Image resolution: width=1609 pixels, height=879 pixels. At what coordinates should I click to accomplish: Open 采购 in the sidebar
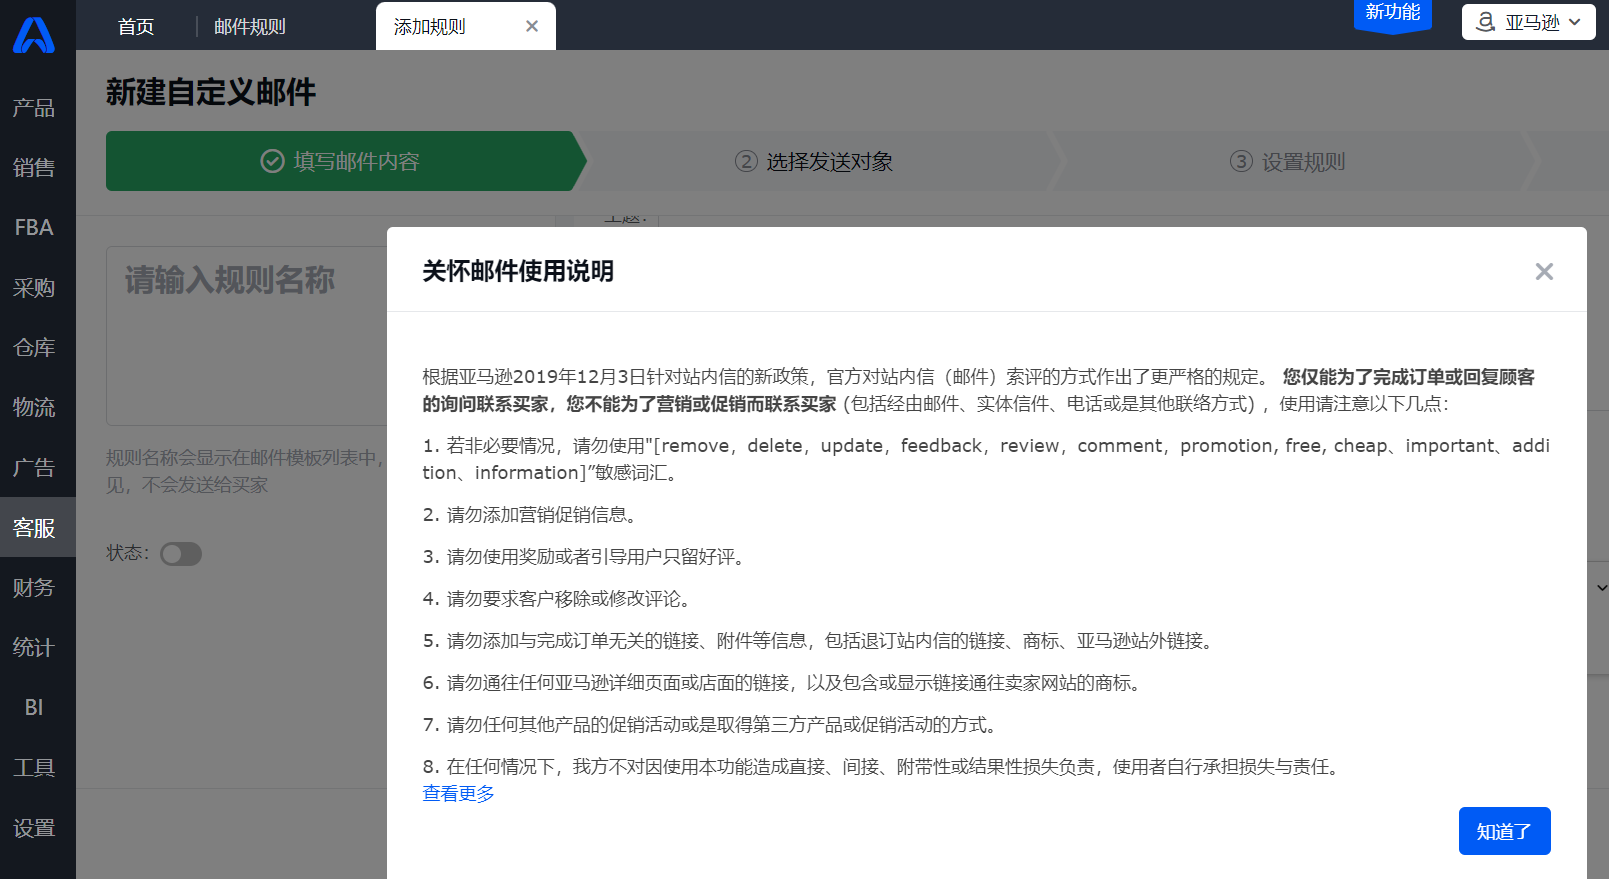coord(34,288)
